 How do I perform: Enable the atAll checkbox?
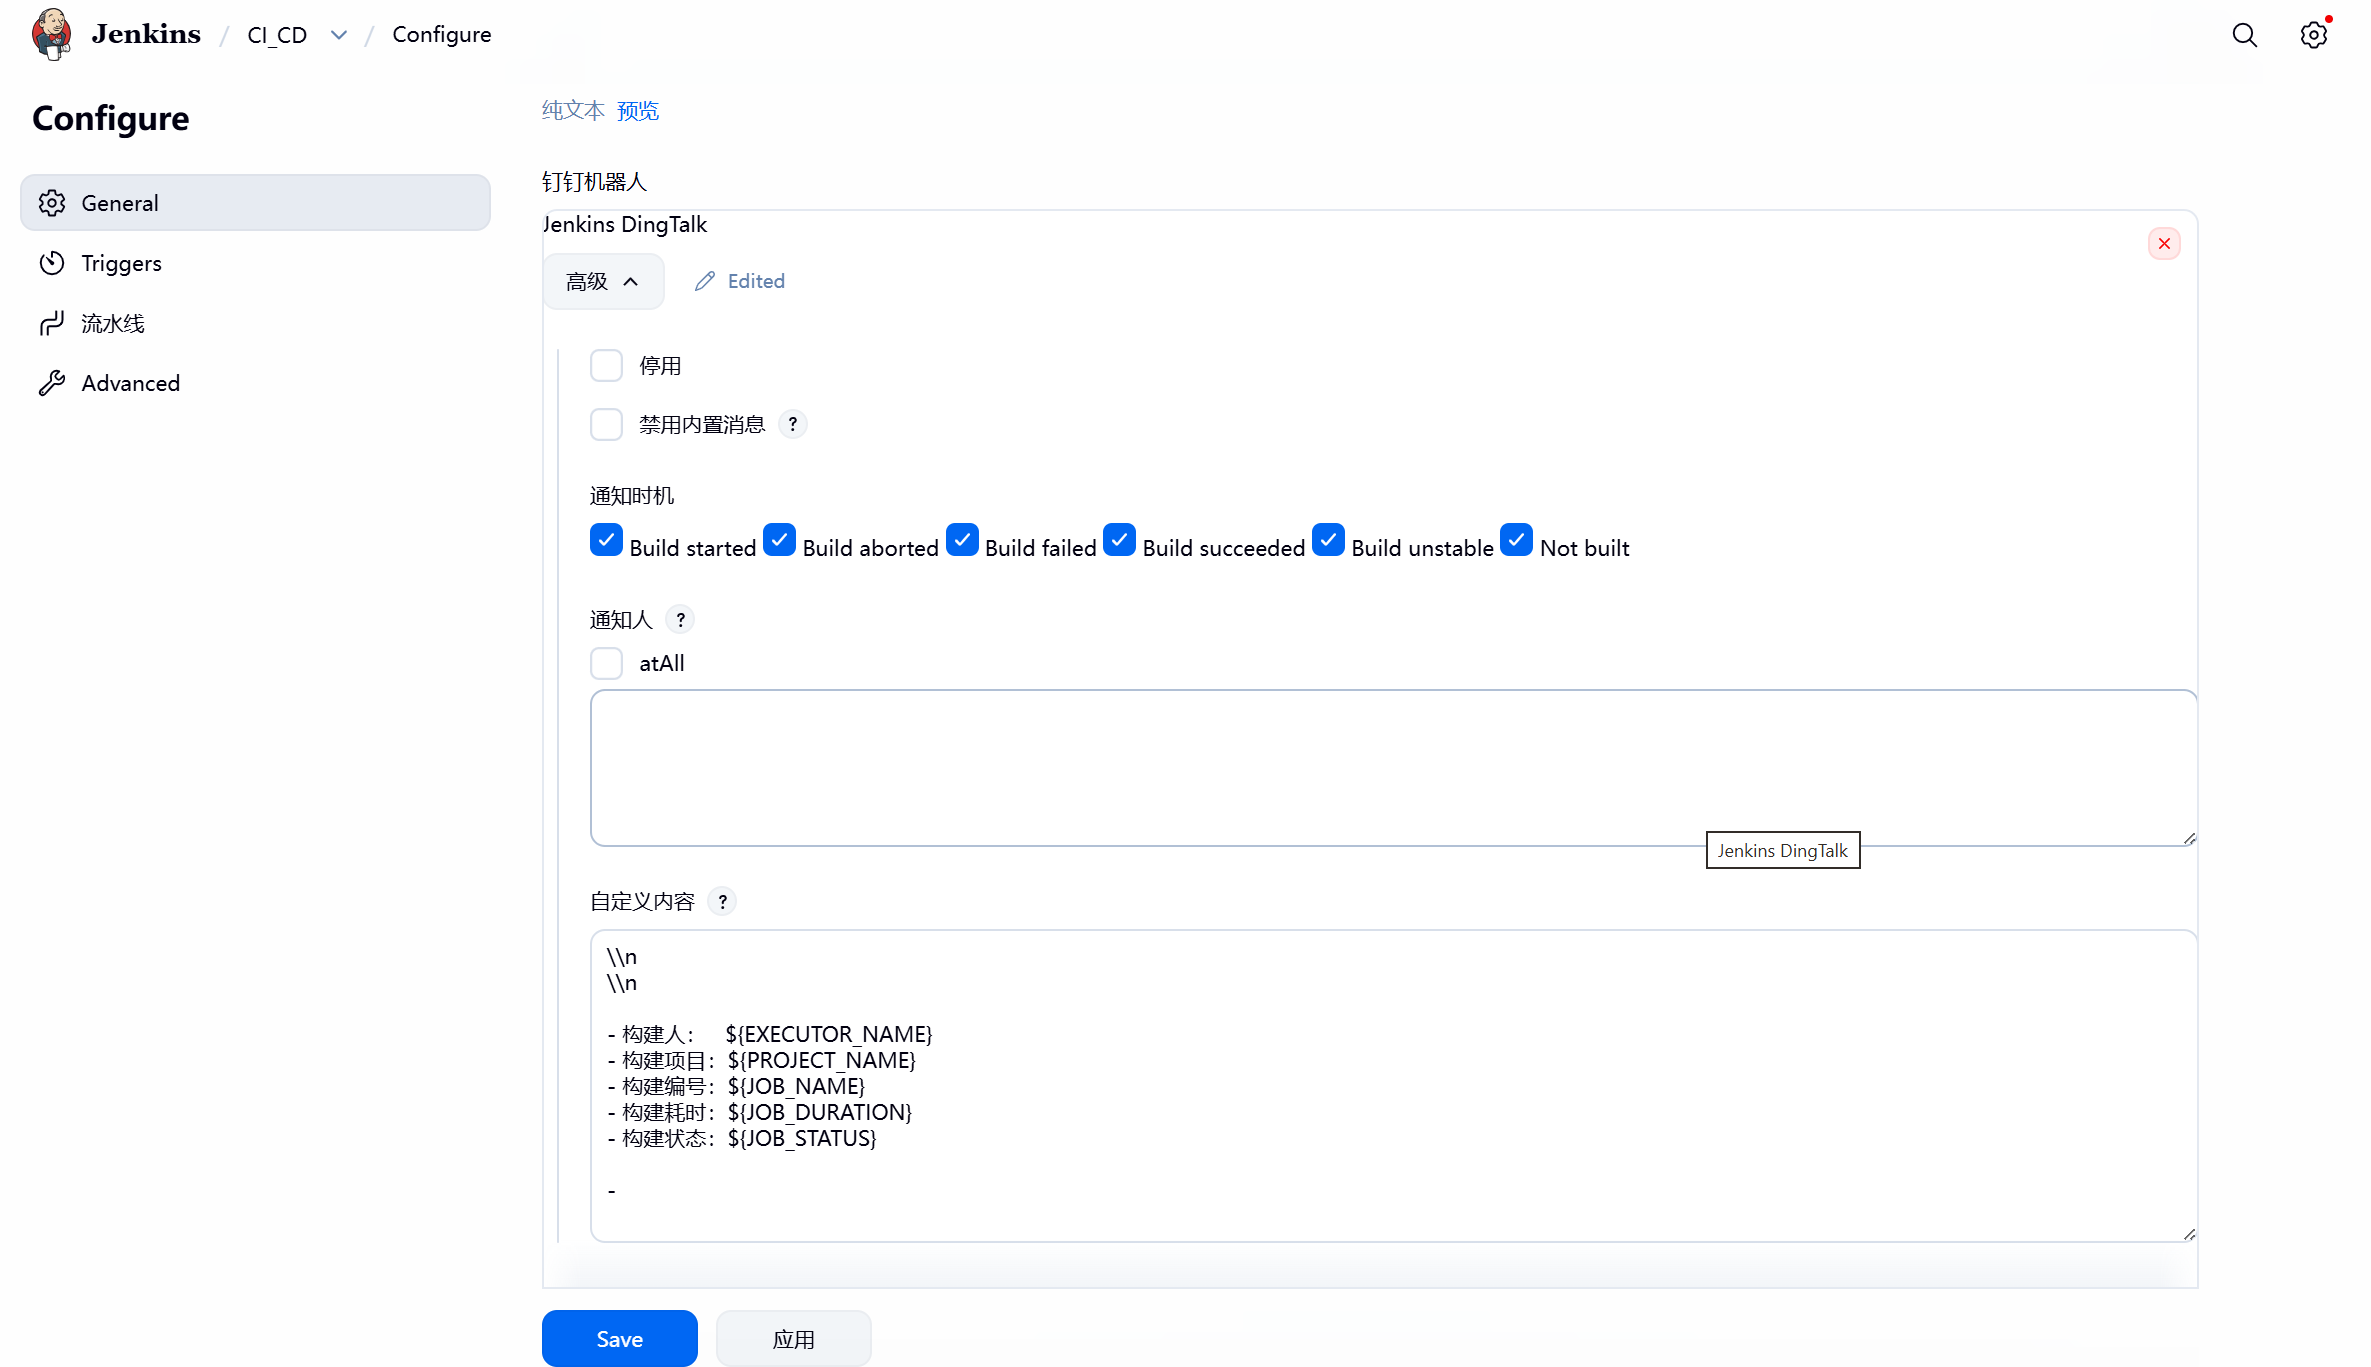click(606, 663)
